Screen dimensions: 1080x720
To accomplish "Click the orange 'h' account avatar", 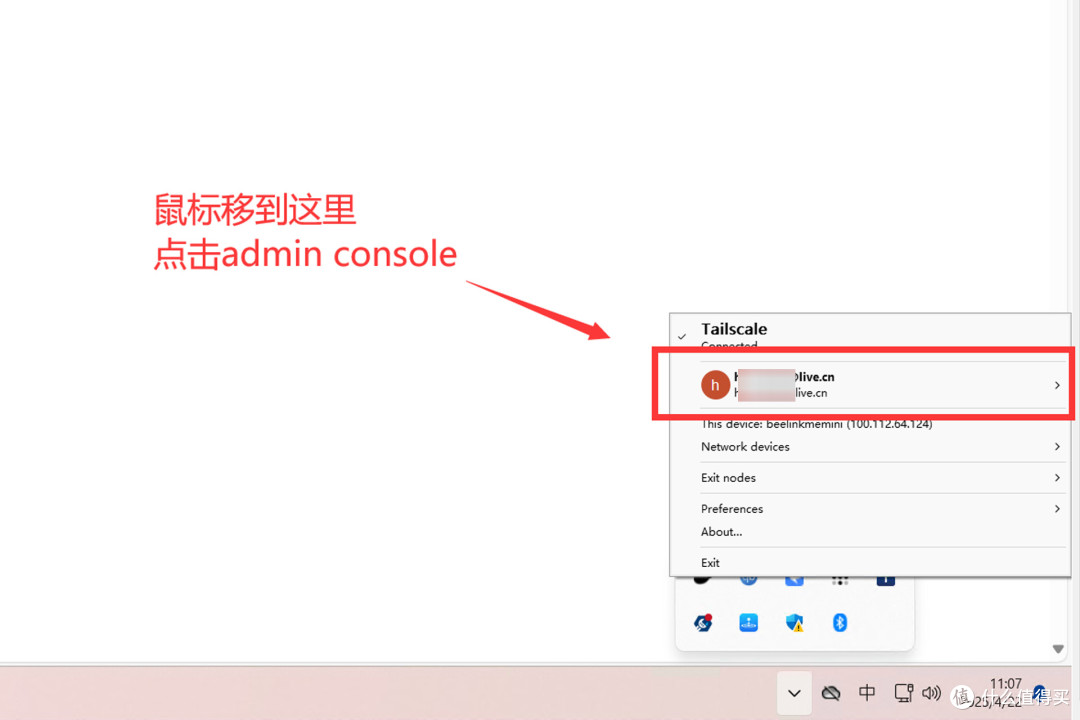I will click(x=715, y=384).
